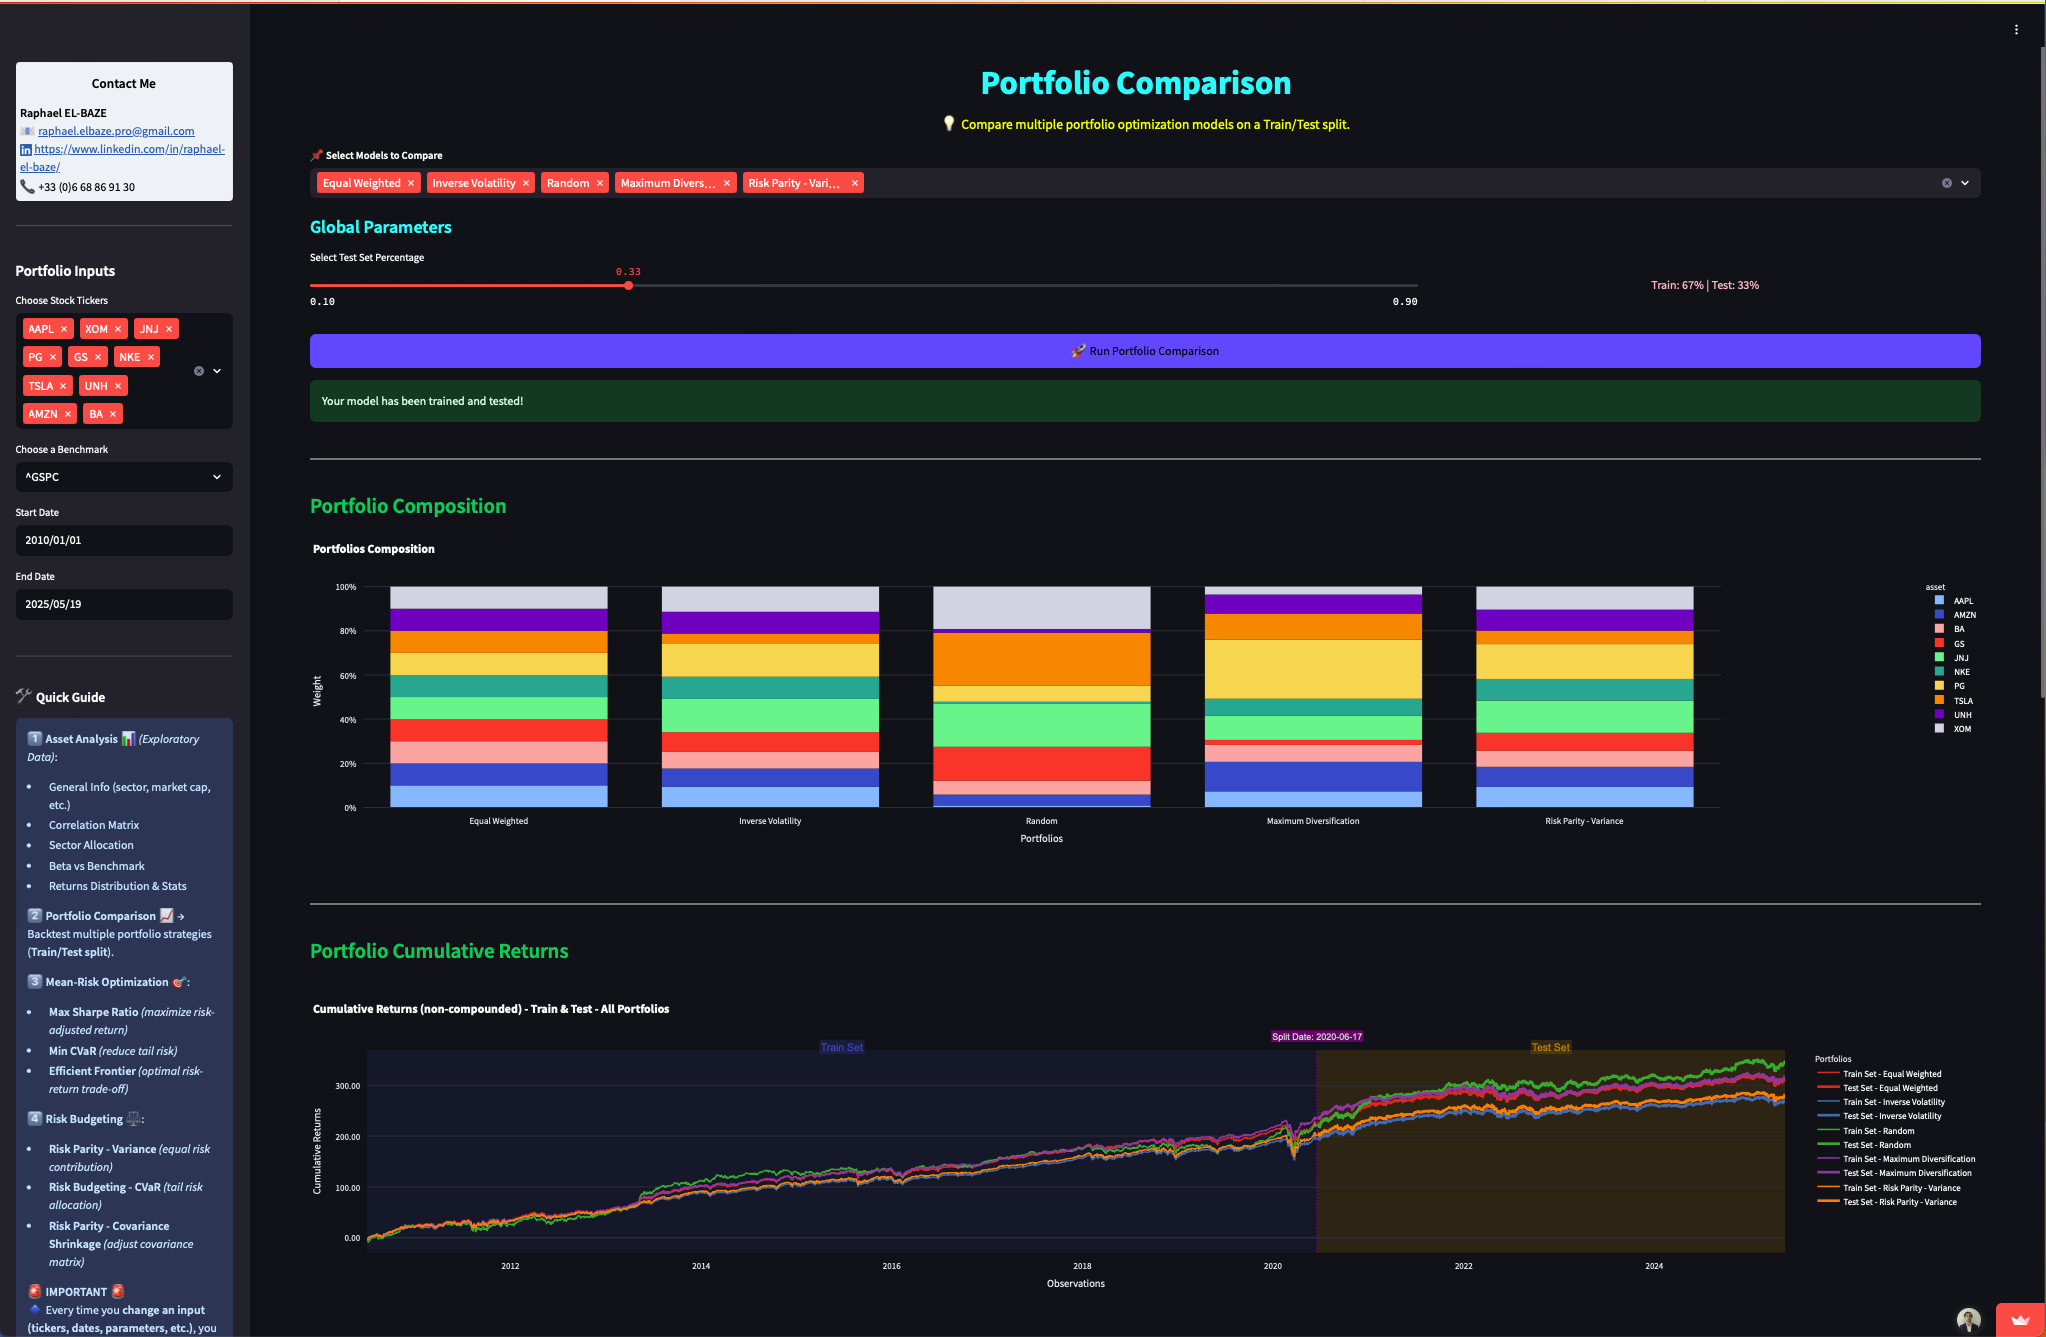Expand the stock tickers selection dropdown

pyautogui.click(x=216, y=370)
